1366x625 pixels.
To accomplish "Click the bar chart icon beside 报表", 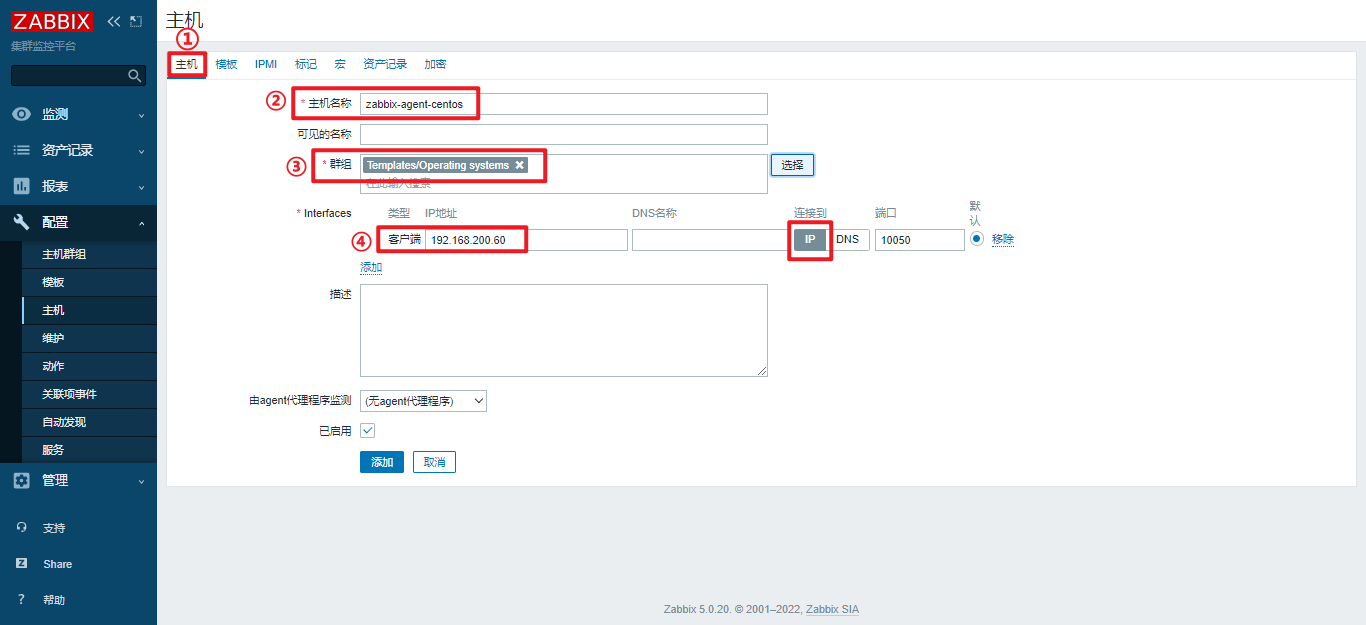I will tap(21, 186).
